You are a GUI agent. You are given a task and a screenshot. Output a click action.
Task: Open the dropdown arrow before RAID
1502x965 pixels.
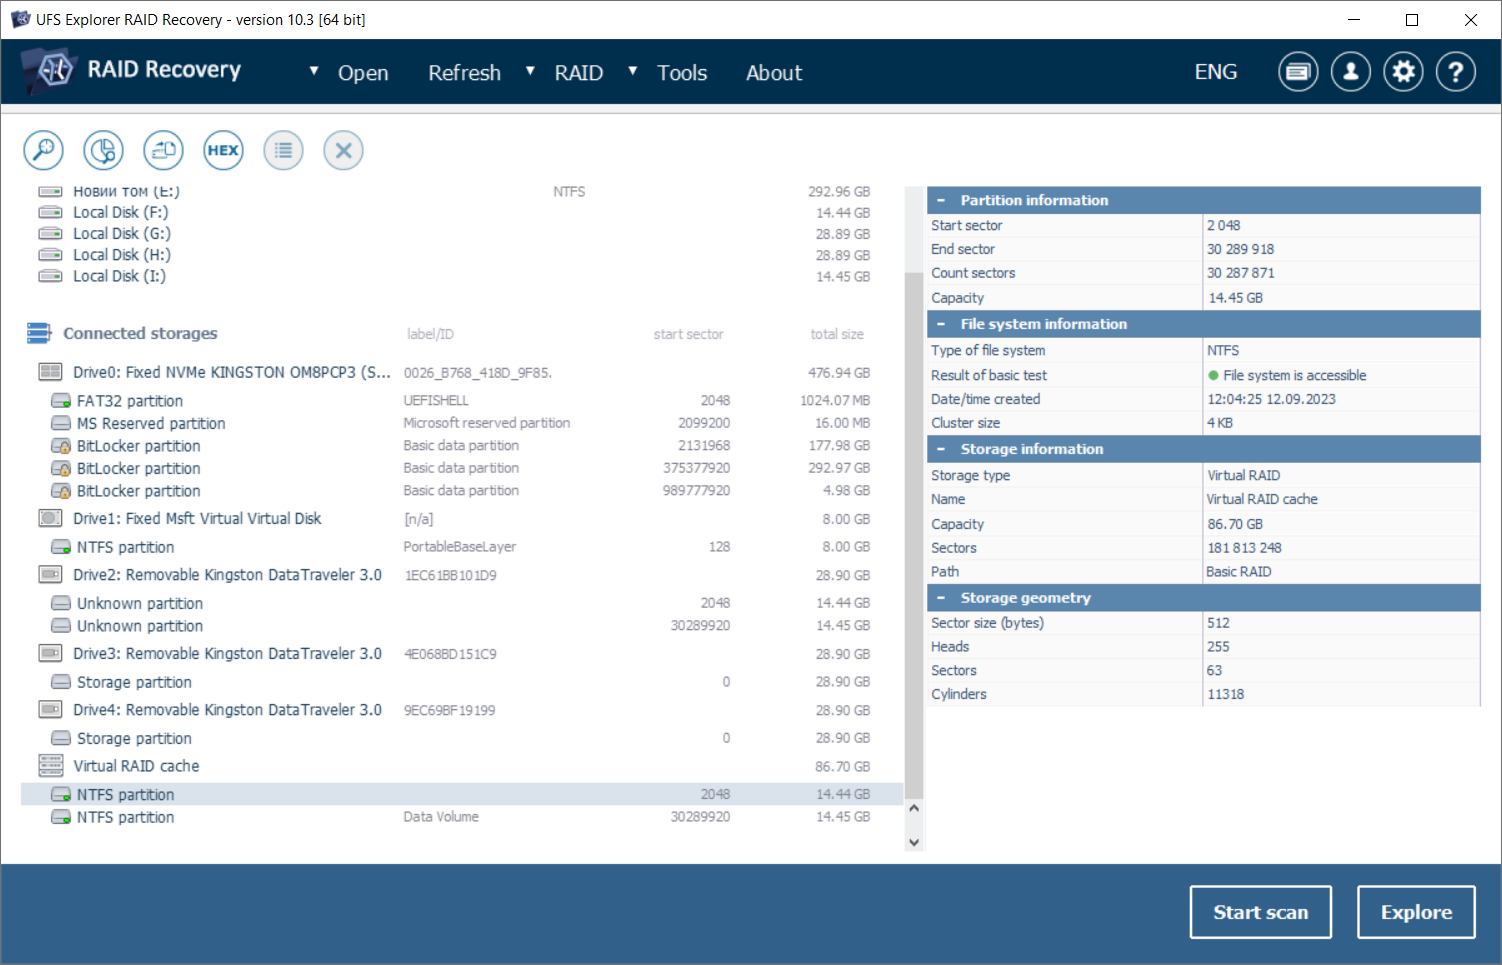tap(530, 71)
